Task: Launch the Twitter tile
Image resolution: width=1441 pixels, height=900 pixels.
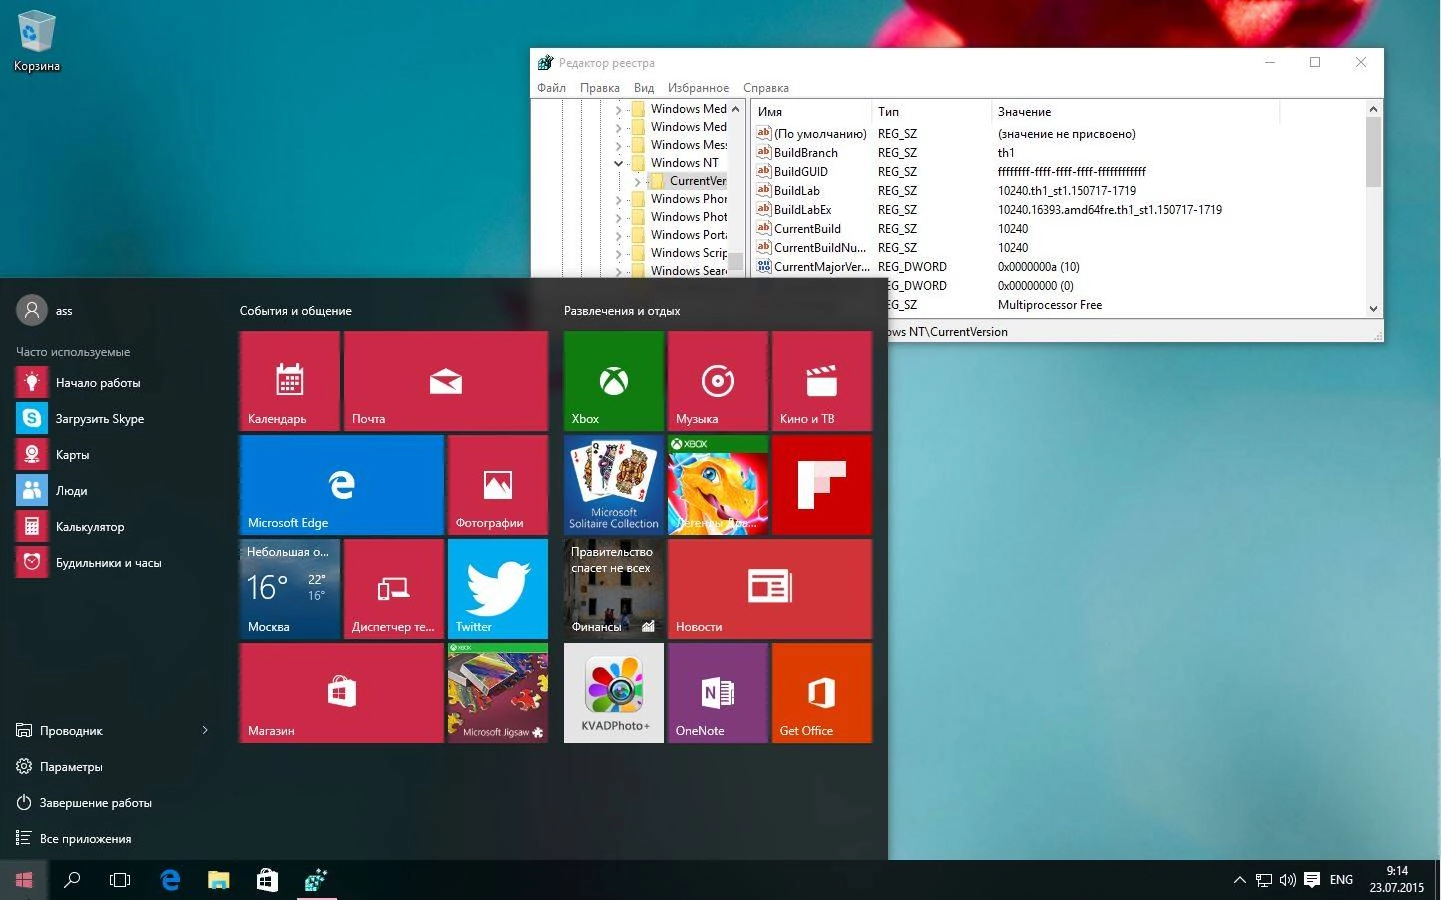Action: pyautogui.click(x=498, y=589)
